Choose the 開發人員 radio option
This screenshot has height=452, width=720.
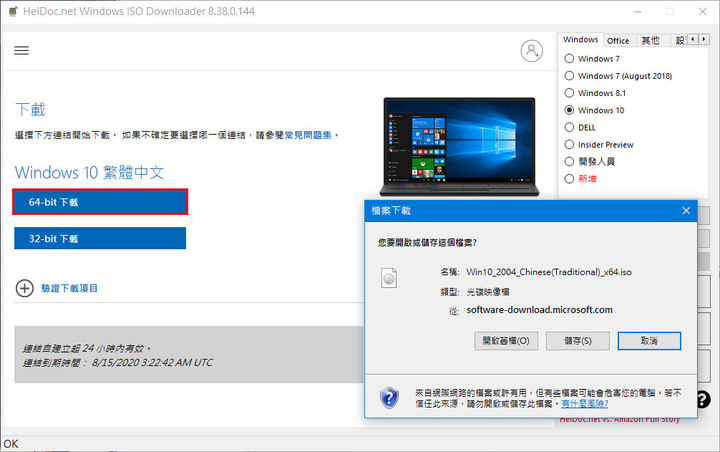(x=569, y=161)
